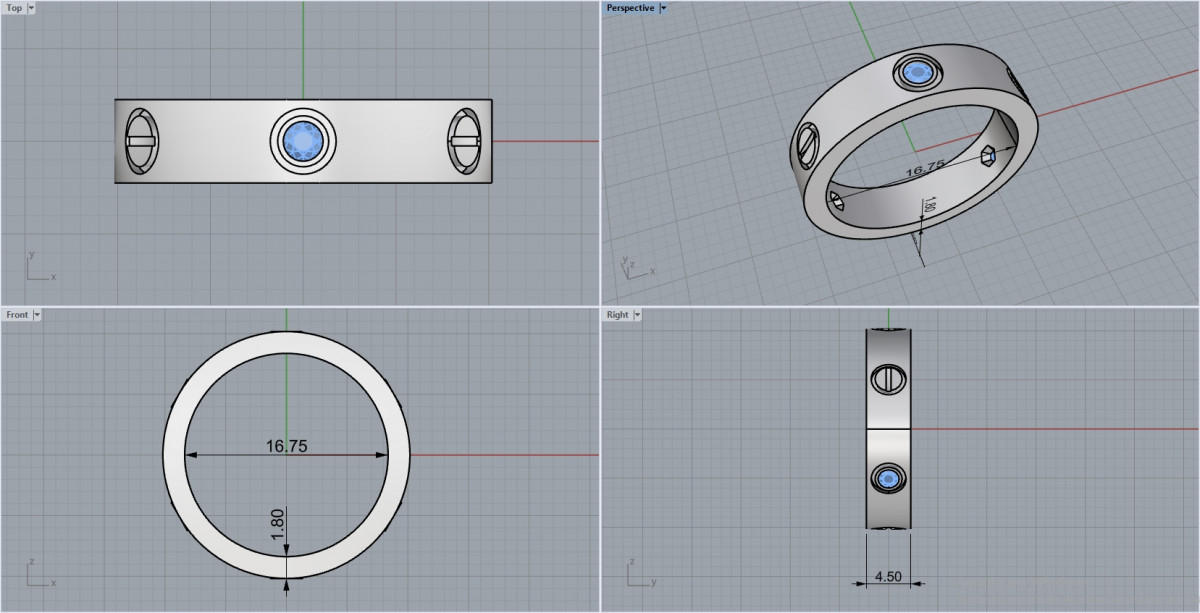Click the world axis icon in Top viewport
1200x613 pixels.
click(x=38, y=268)
